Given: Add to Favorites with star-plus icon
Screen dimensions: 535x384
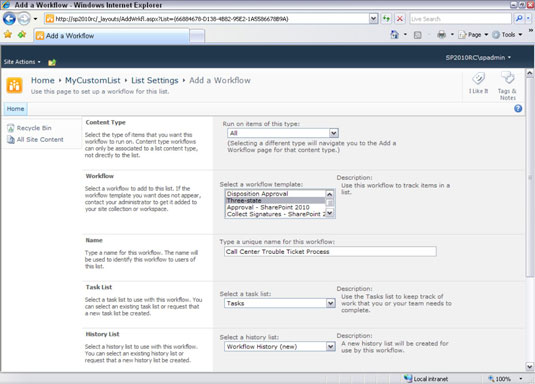Looking at the screenshot, I should click(x=22, y=34).
